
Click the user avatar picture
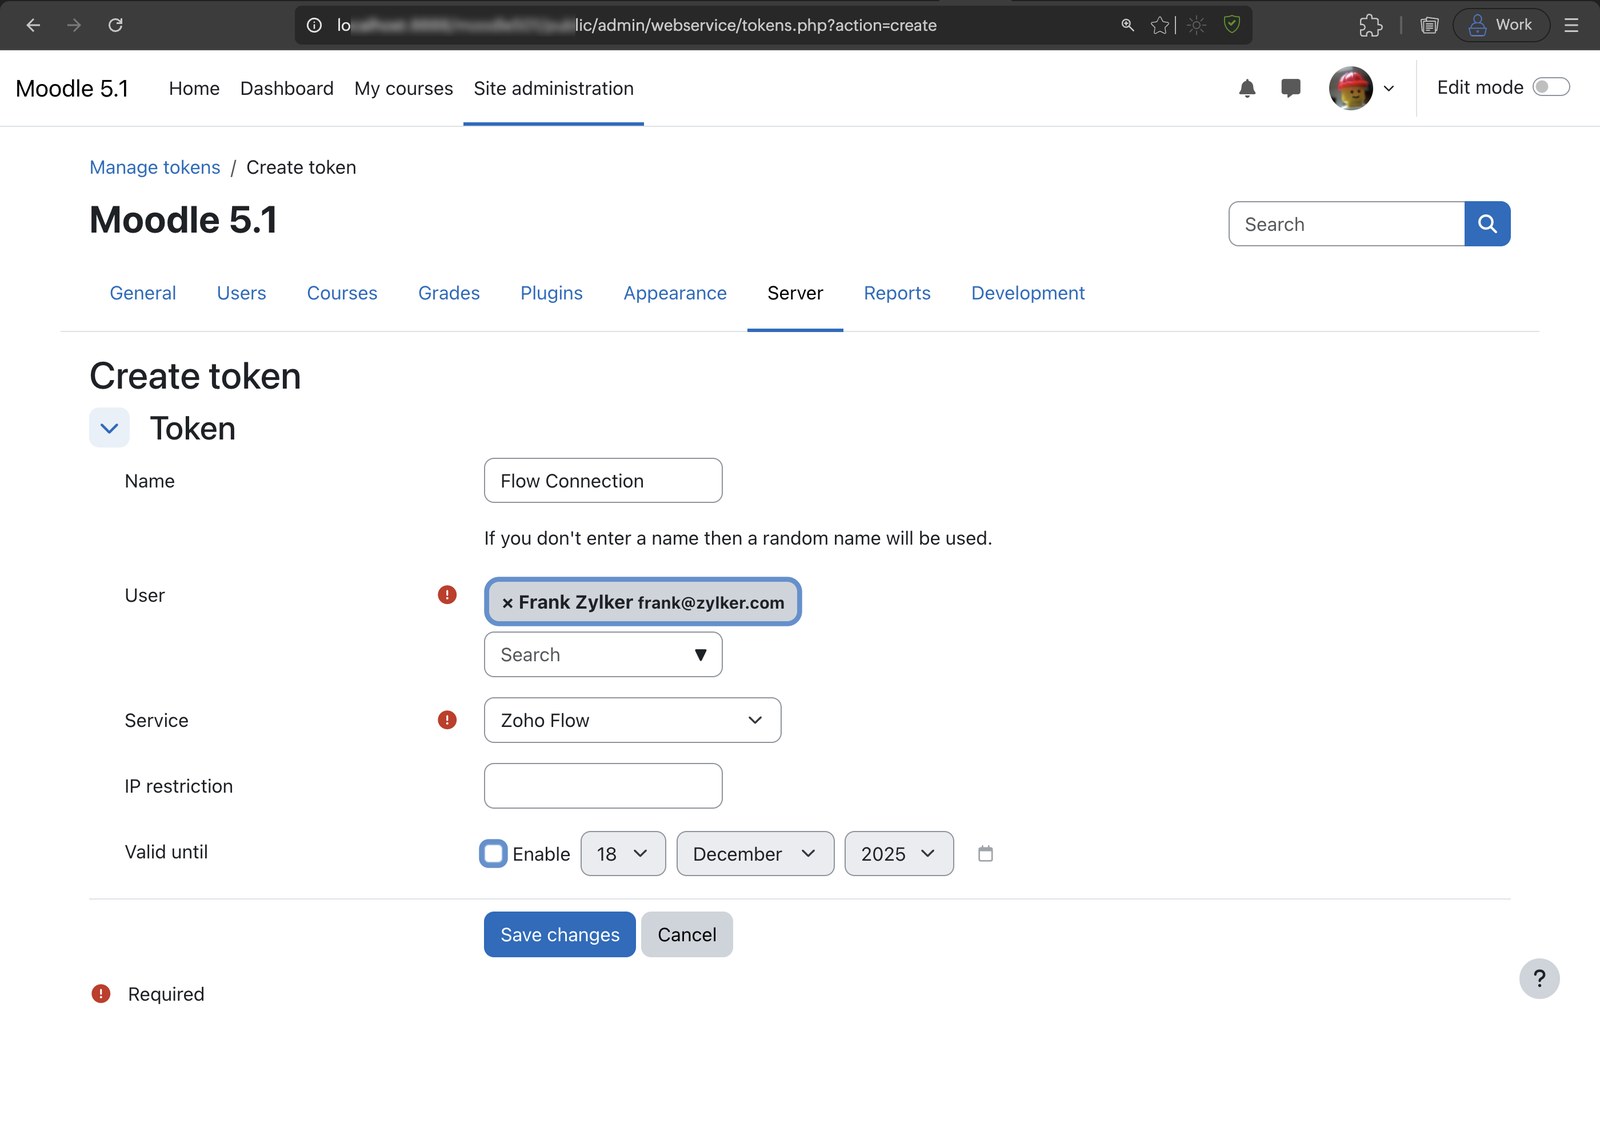click(x=1351, y=88)
